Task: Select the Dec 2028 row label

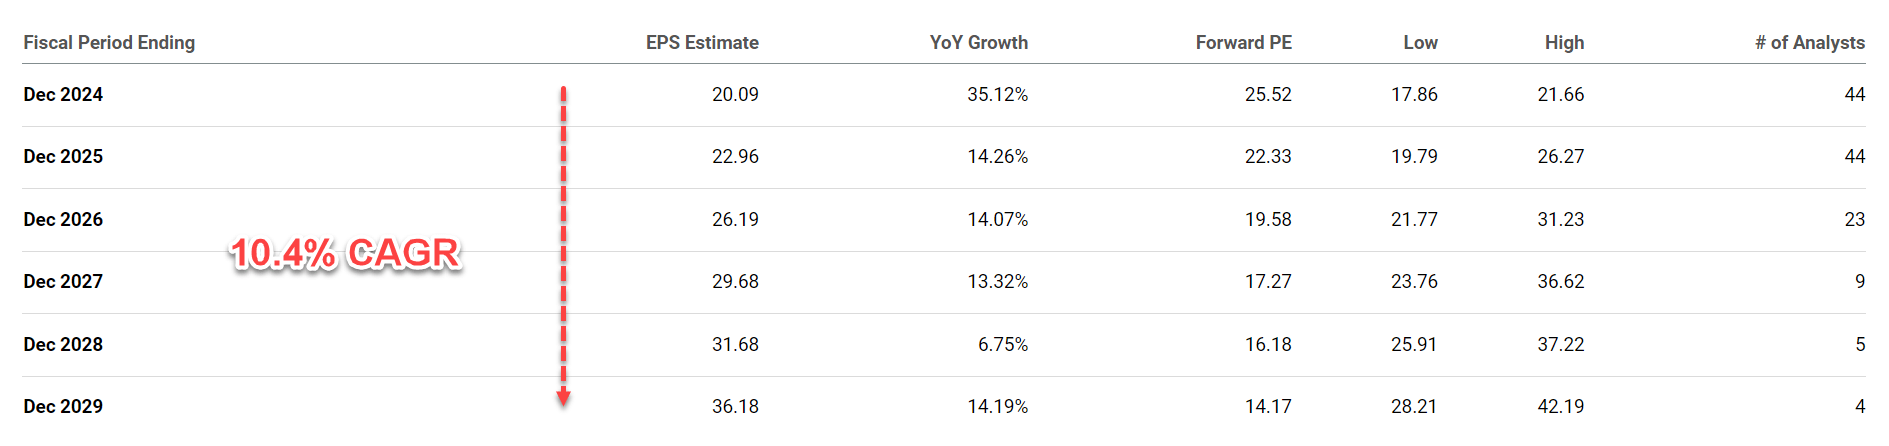Action: [63, 345]
